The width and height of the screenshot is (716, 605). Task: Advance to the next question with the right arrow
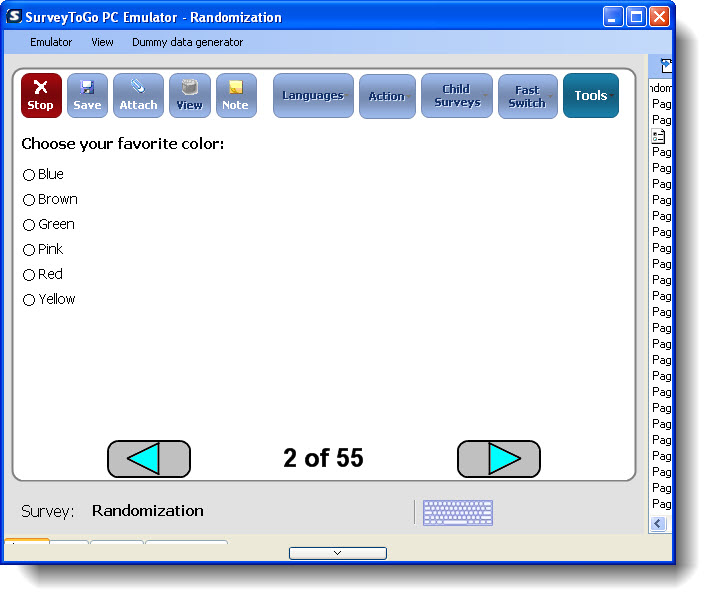pos(499,459)
